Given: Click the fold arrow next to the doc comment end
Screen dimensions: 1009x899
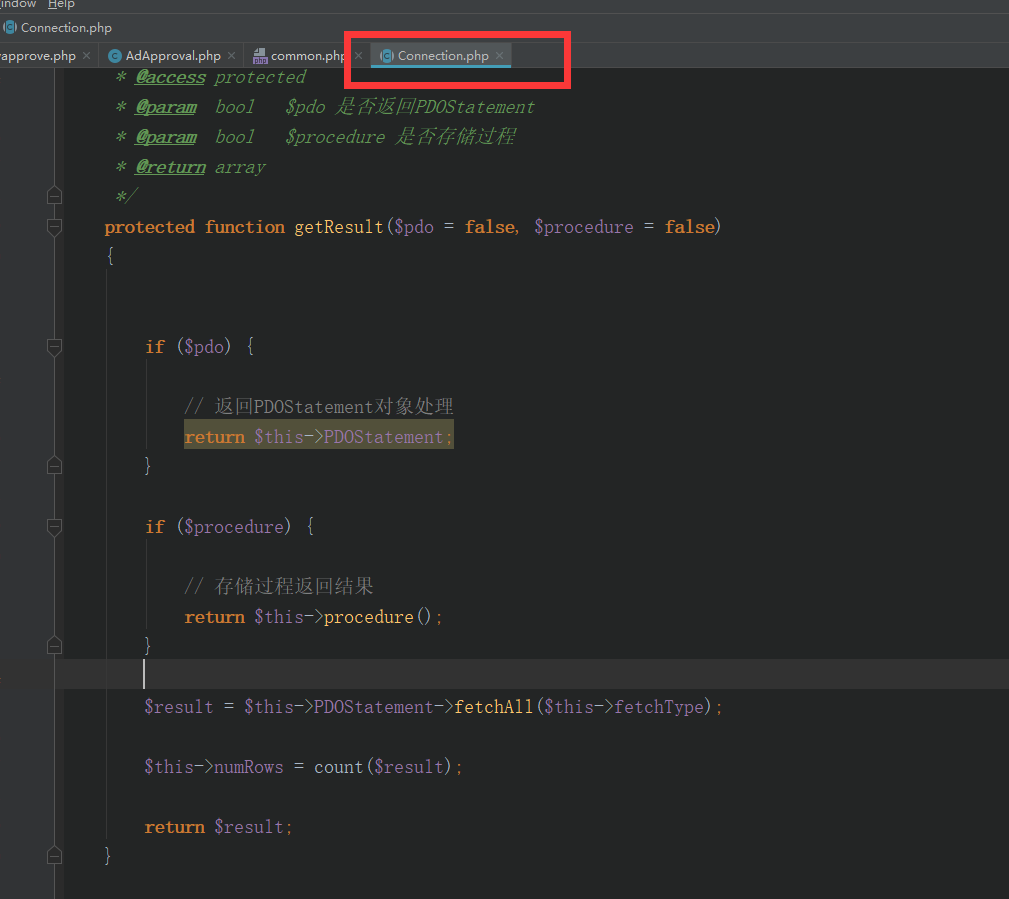Looking at the screenshot, I should click(x=55, y=195).
